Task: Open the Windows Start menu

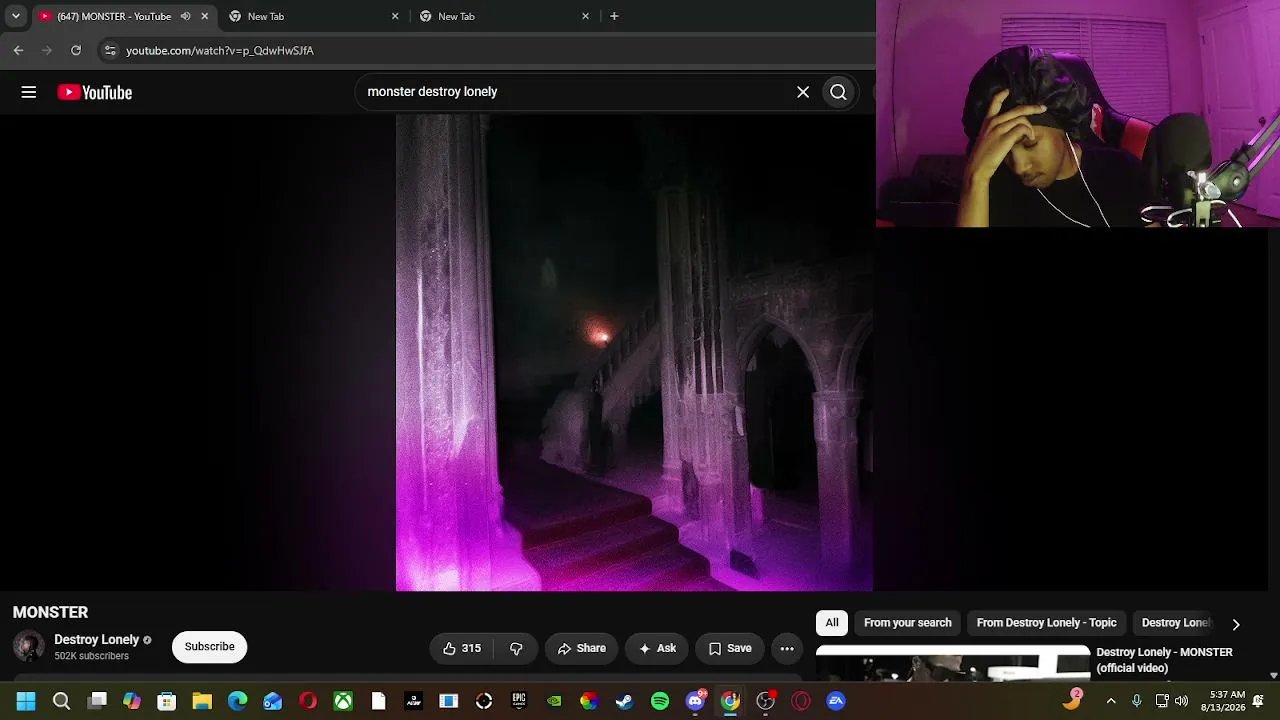Action: tap(26, 701)
